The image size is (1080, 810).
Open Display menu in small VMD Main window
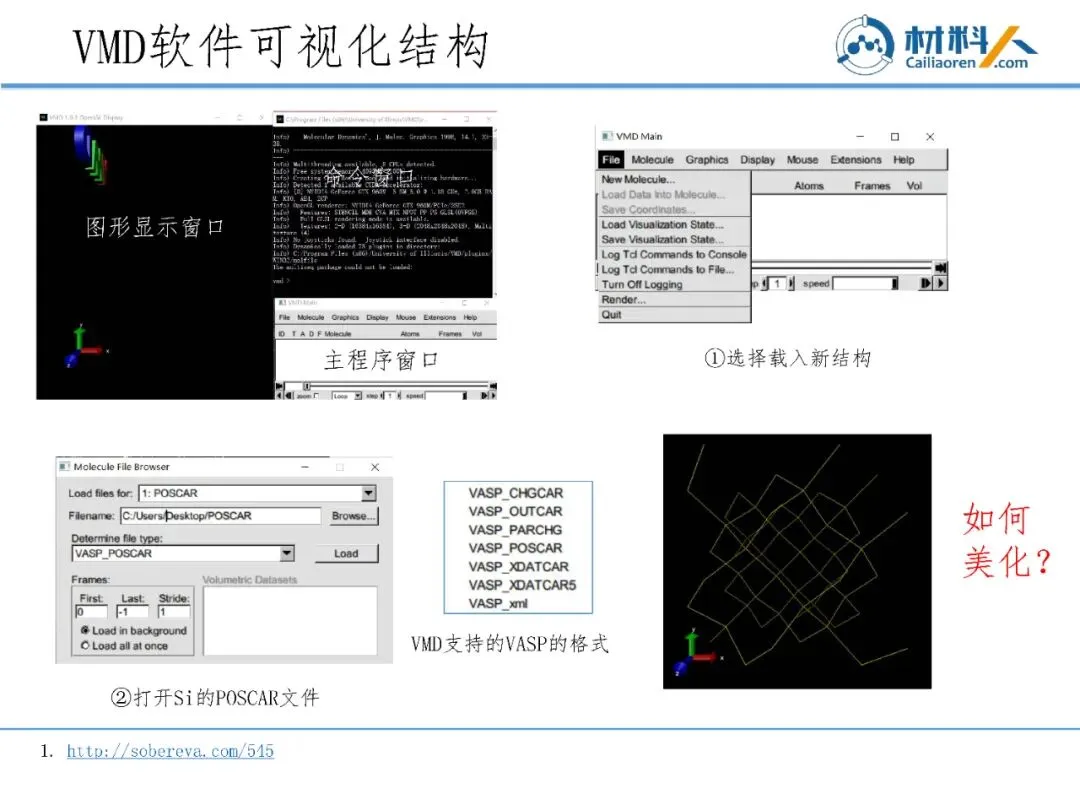377,318
